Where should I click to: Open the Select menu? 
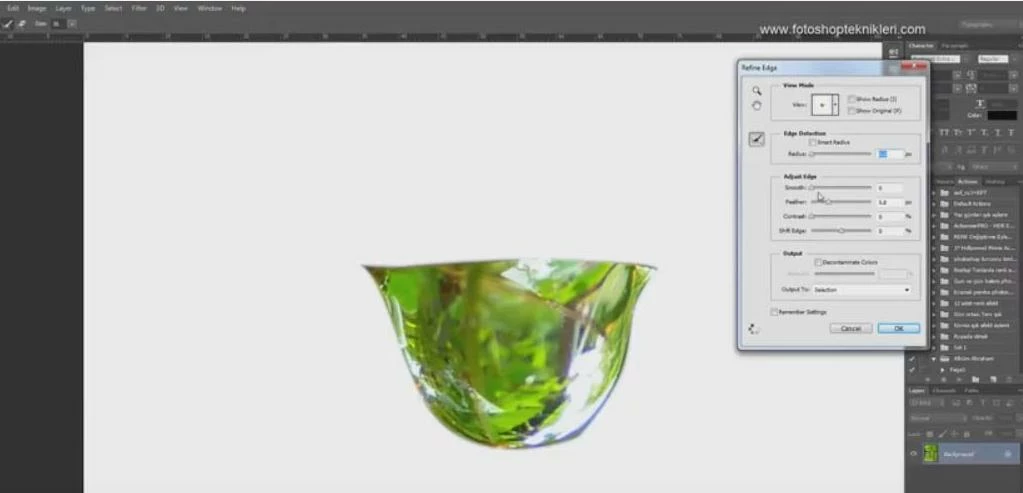click(113, 8)
